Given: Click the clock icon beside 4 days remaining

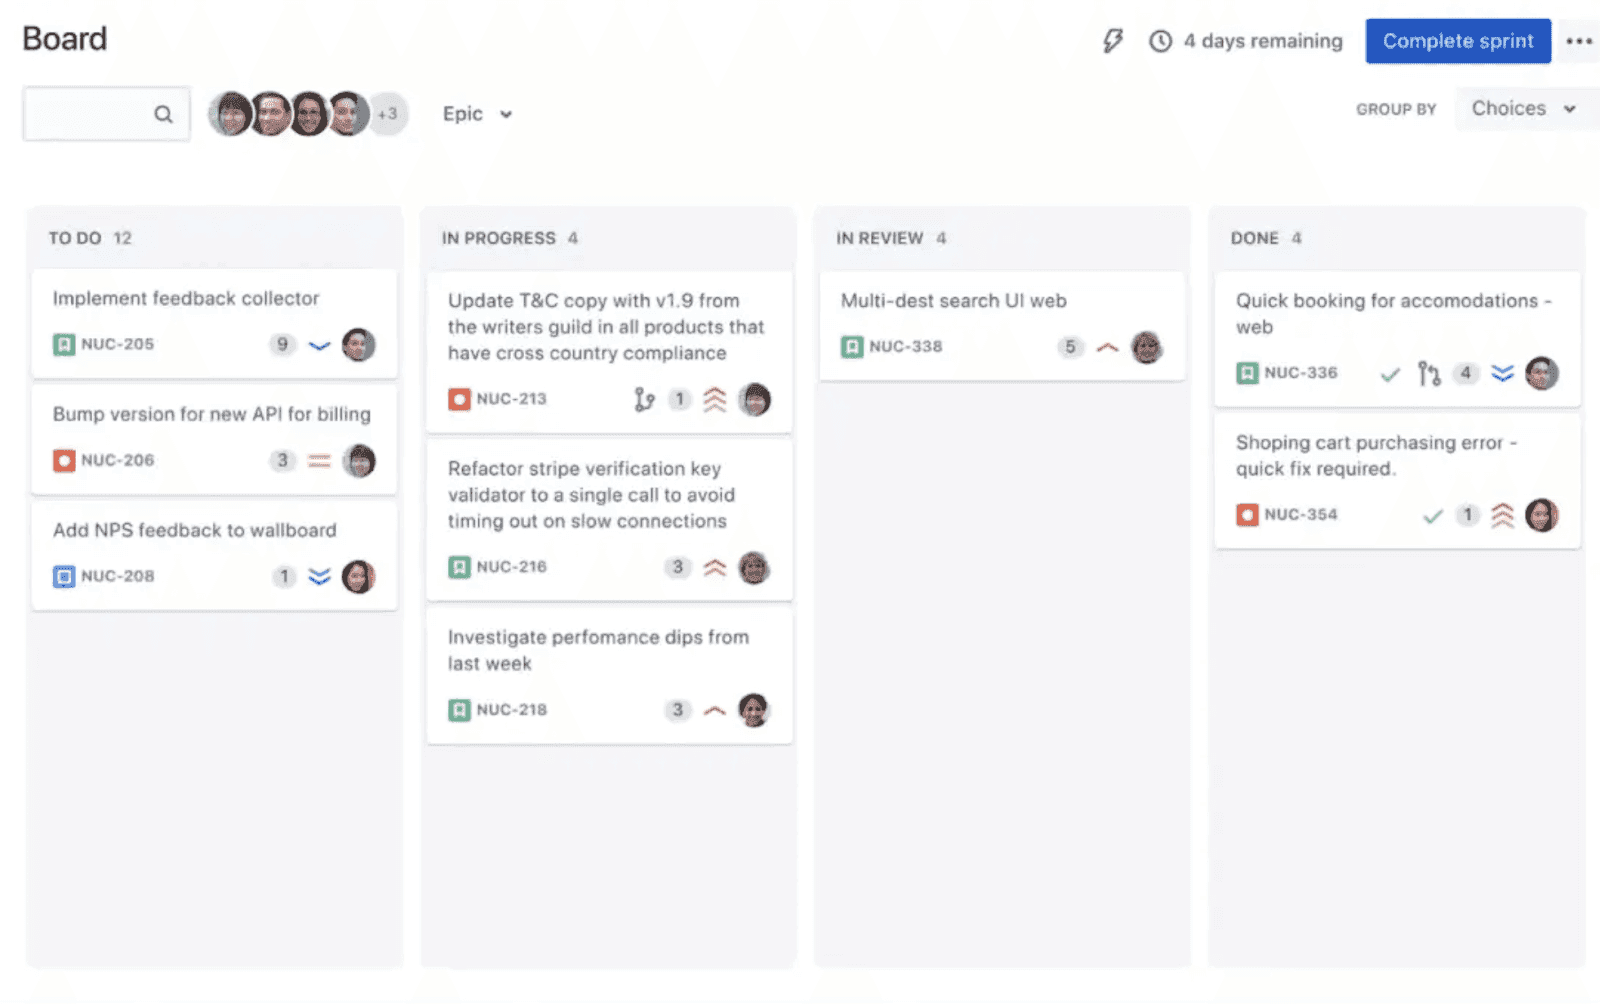Looking at the screenshot, I should tap(1160, 41).
